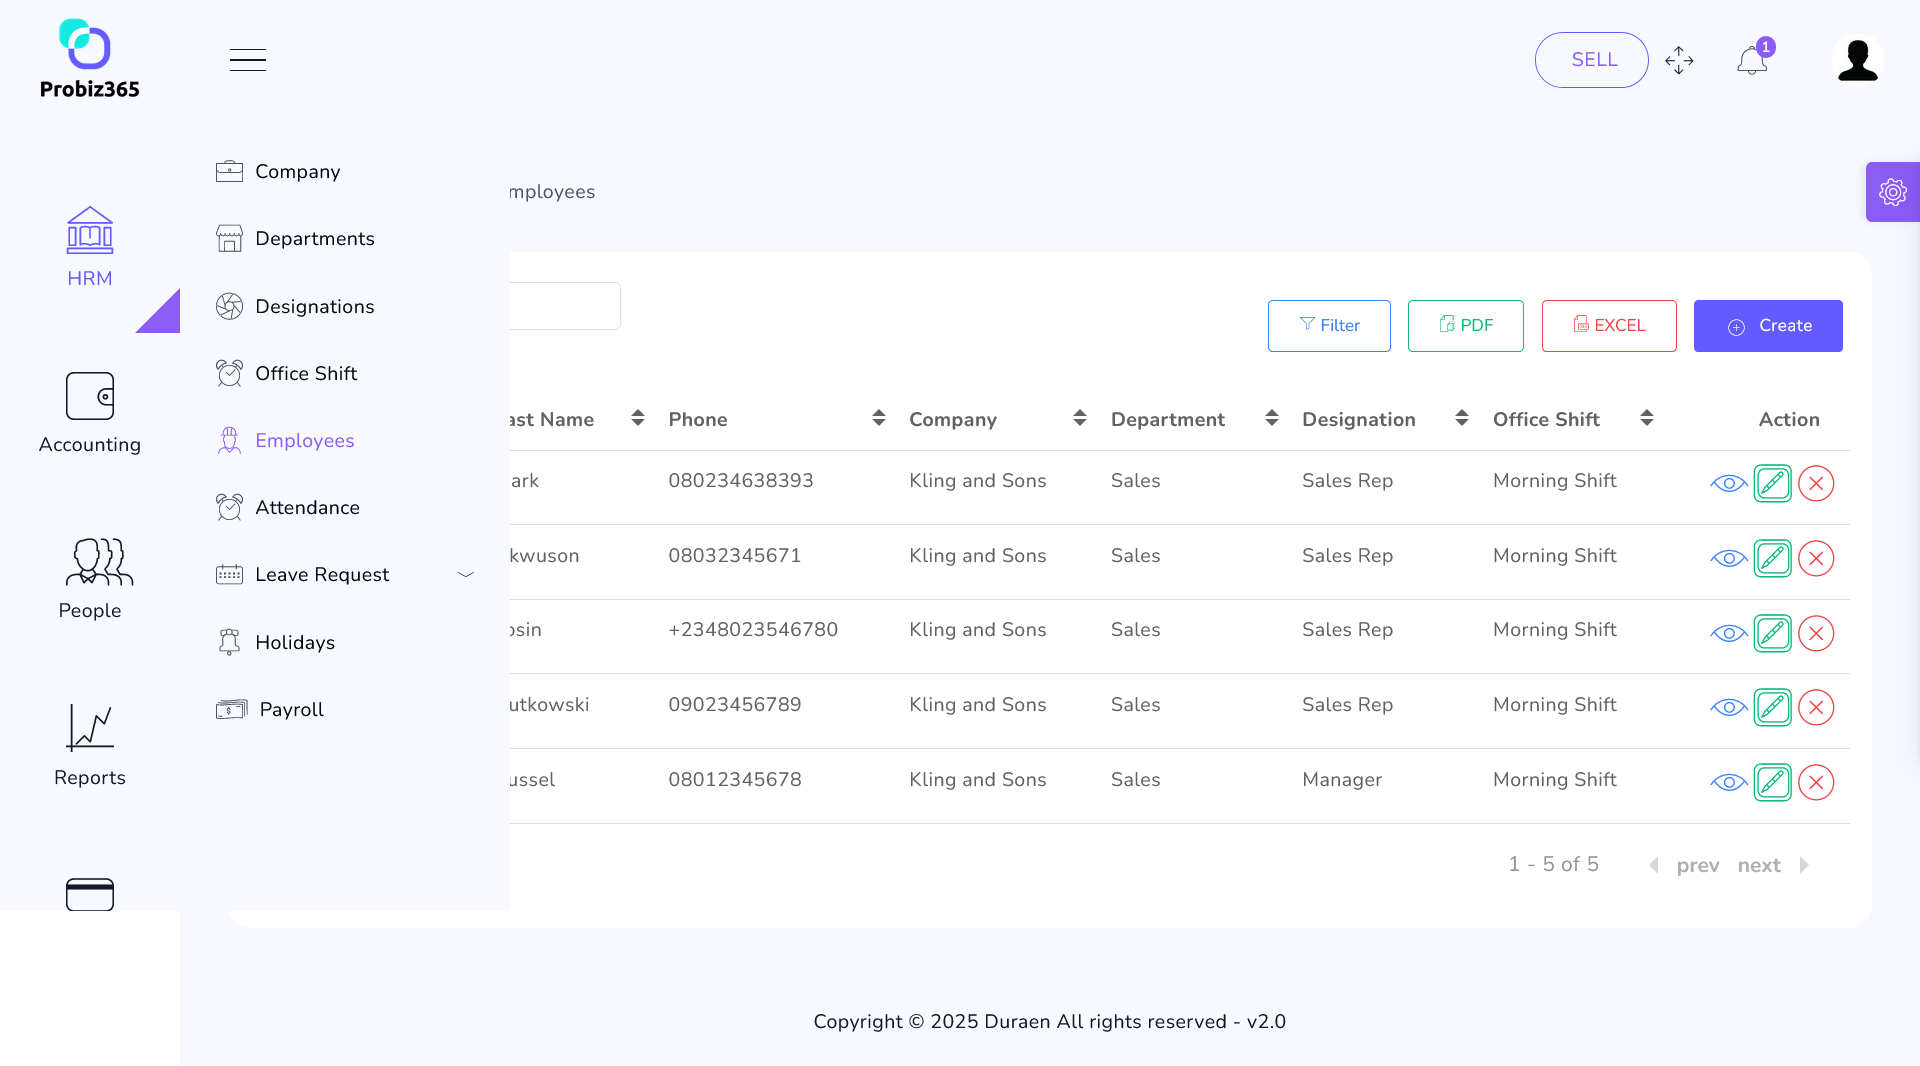Viewport: 1920px width, 1066px height.
Task: Export the employee list to EXCEL
Action: [1608, 326]
